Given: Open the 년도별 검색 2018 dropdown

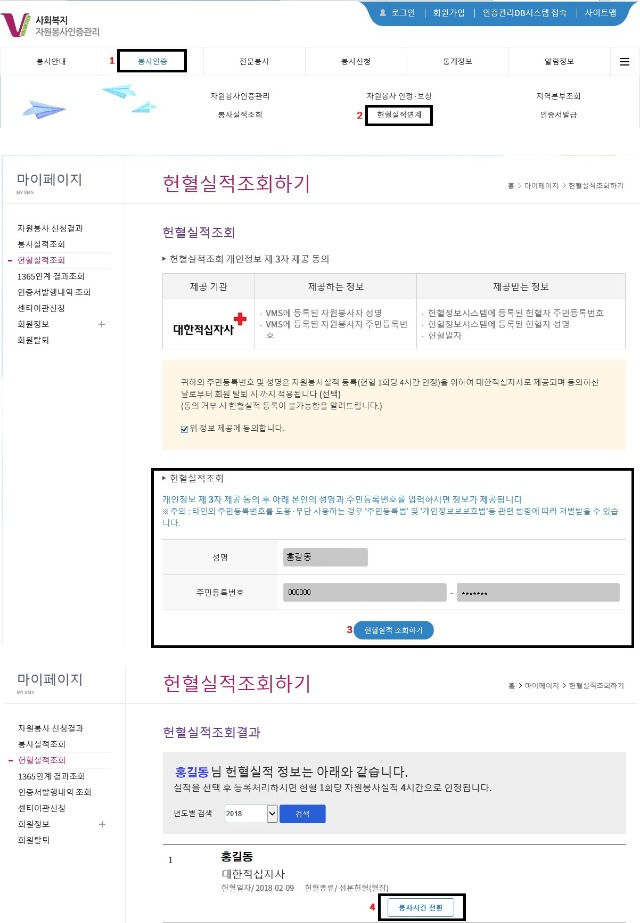Looking at the screenshot, I should click(x=251, y=814).
